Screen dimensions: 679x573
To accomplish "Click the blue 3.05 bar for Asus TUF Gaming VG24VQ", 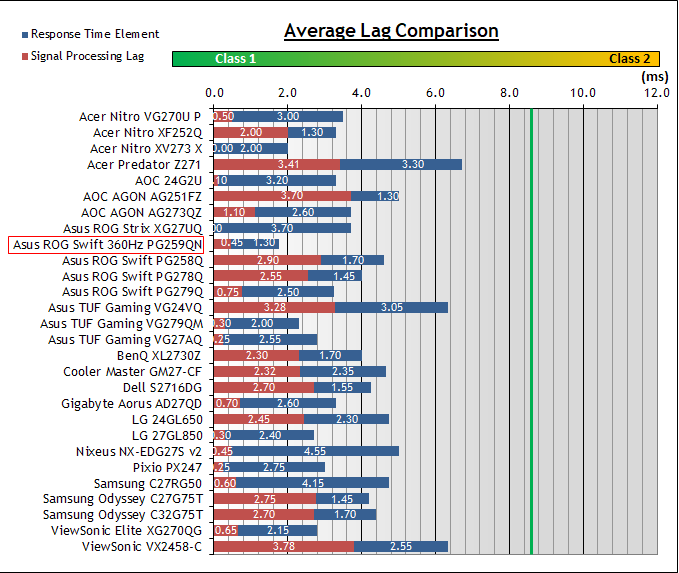I will [x=391, y=308].
